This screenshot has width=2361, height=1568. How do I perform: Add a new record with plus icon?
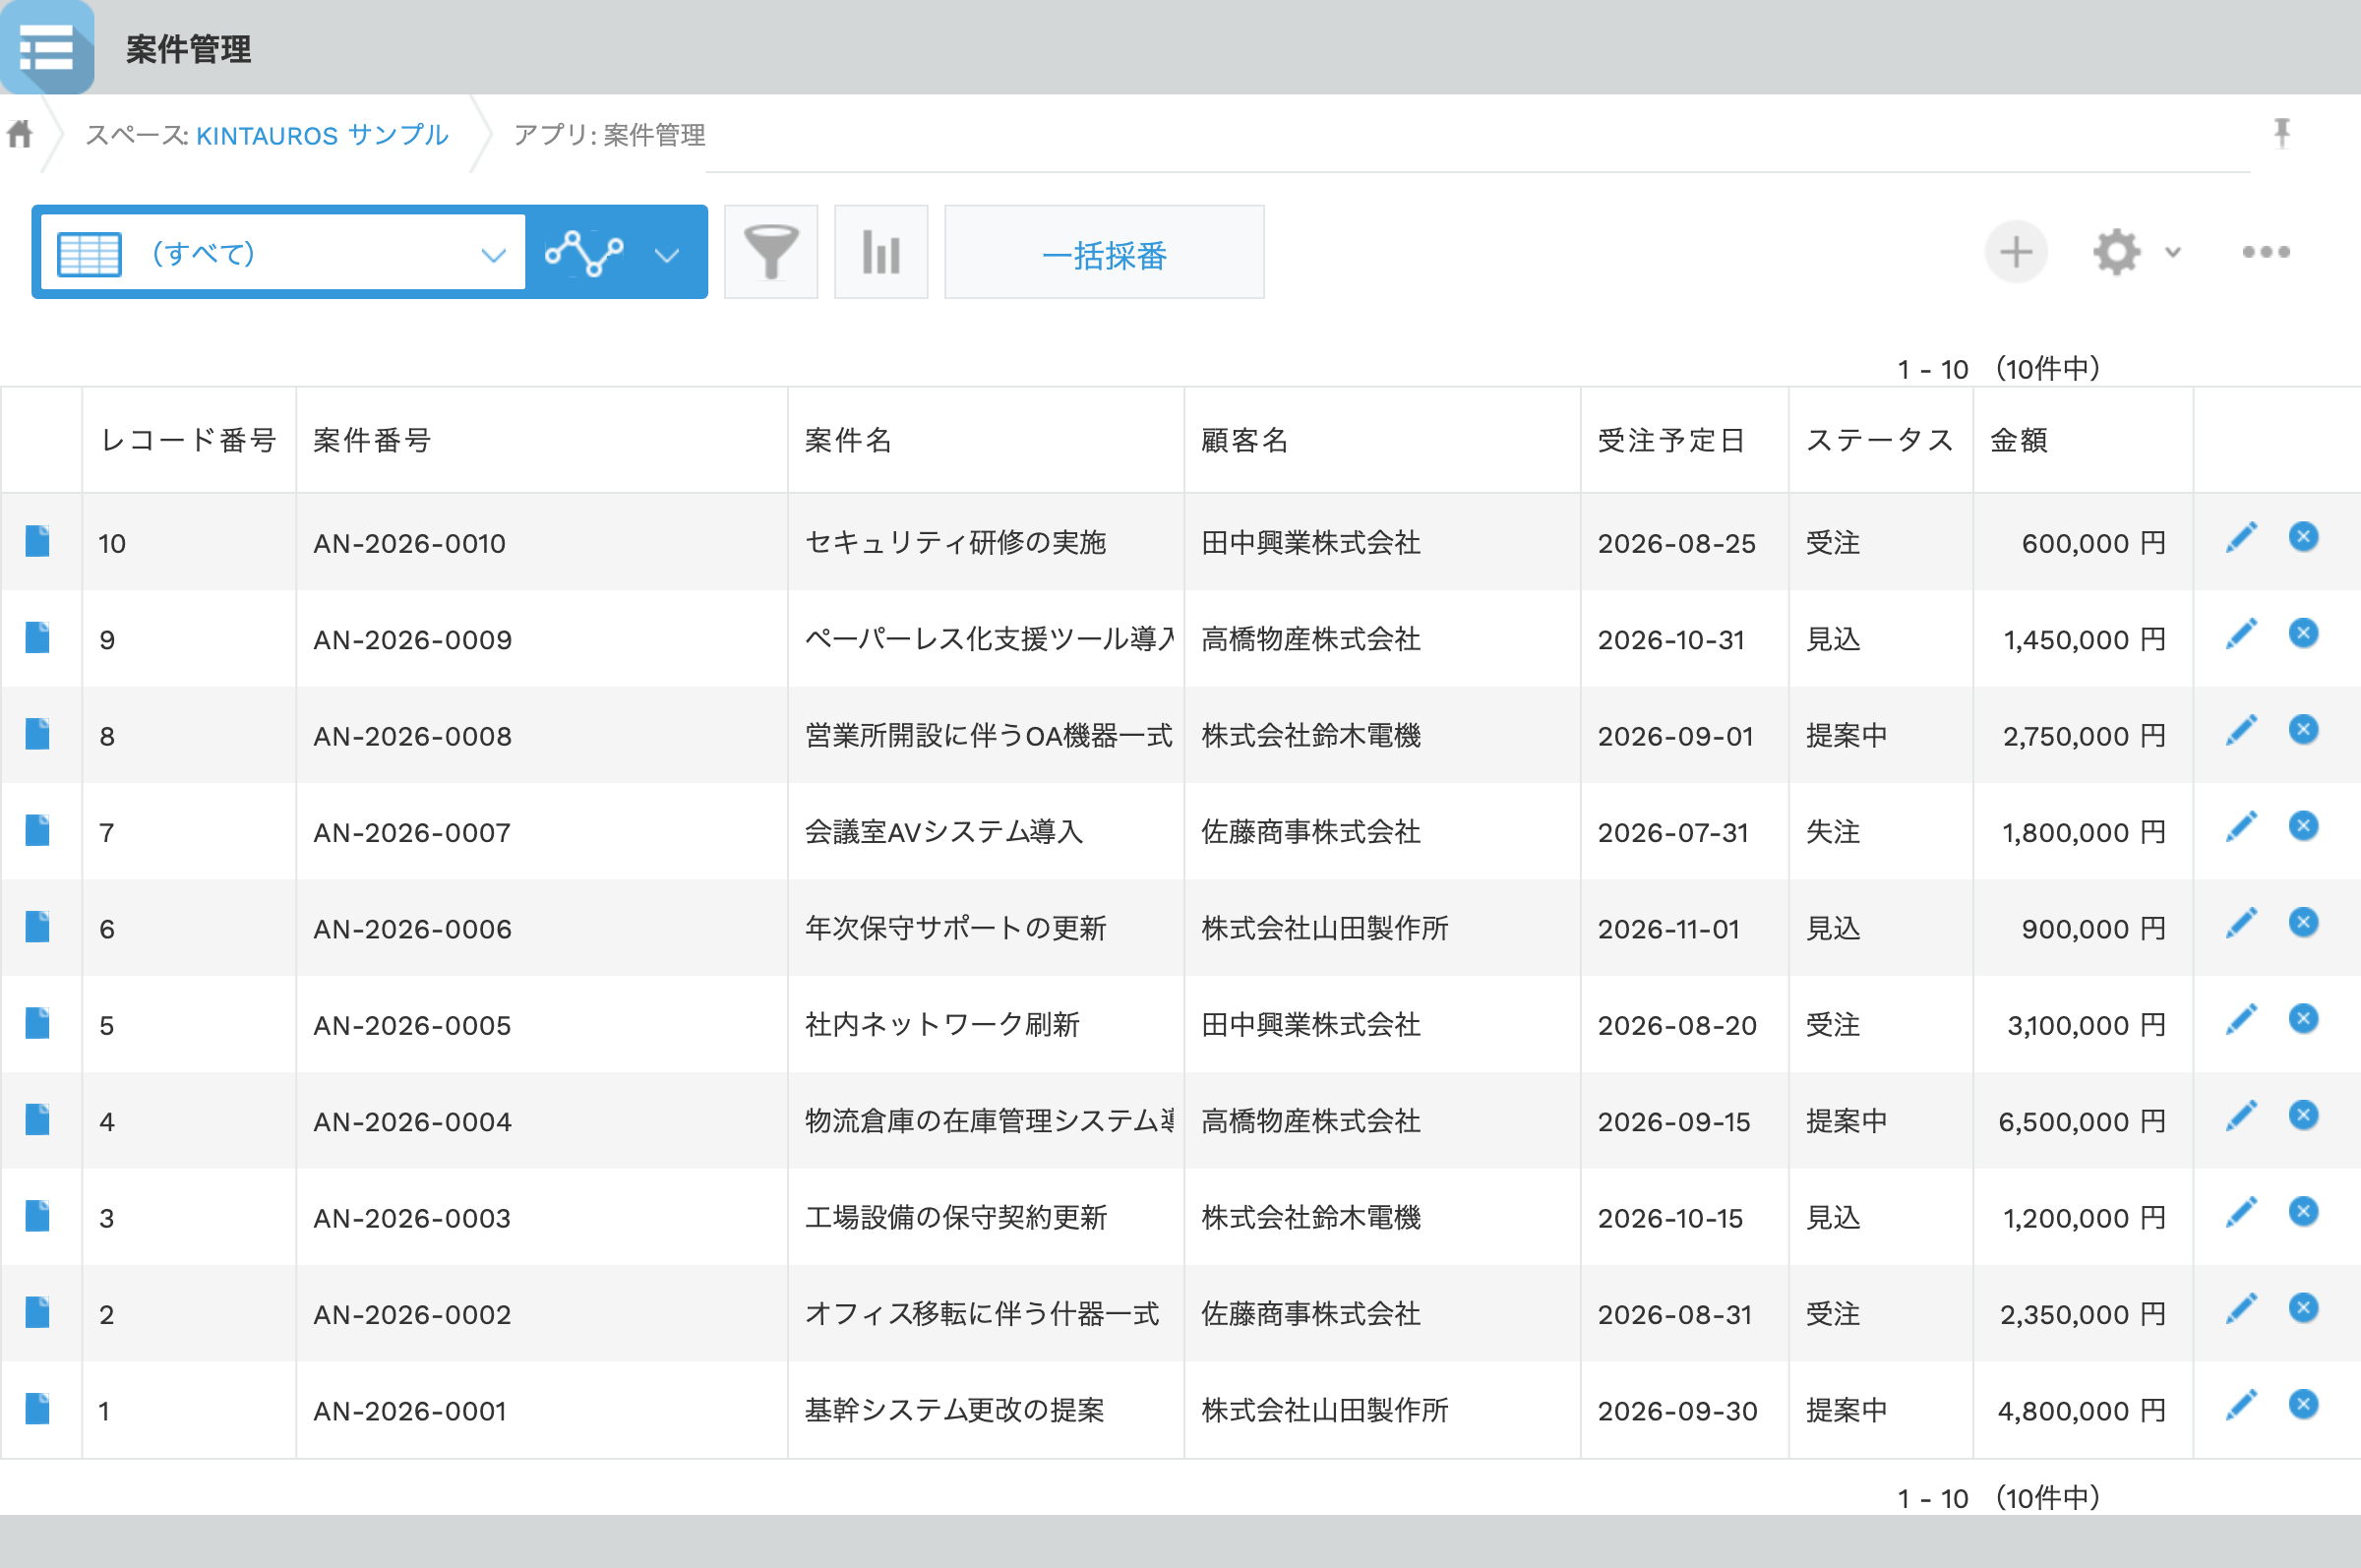coord(2016,252)
